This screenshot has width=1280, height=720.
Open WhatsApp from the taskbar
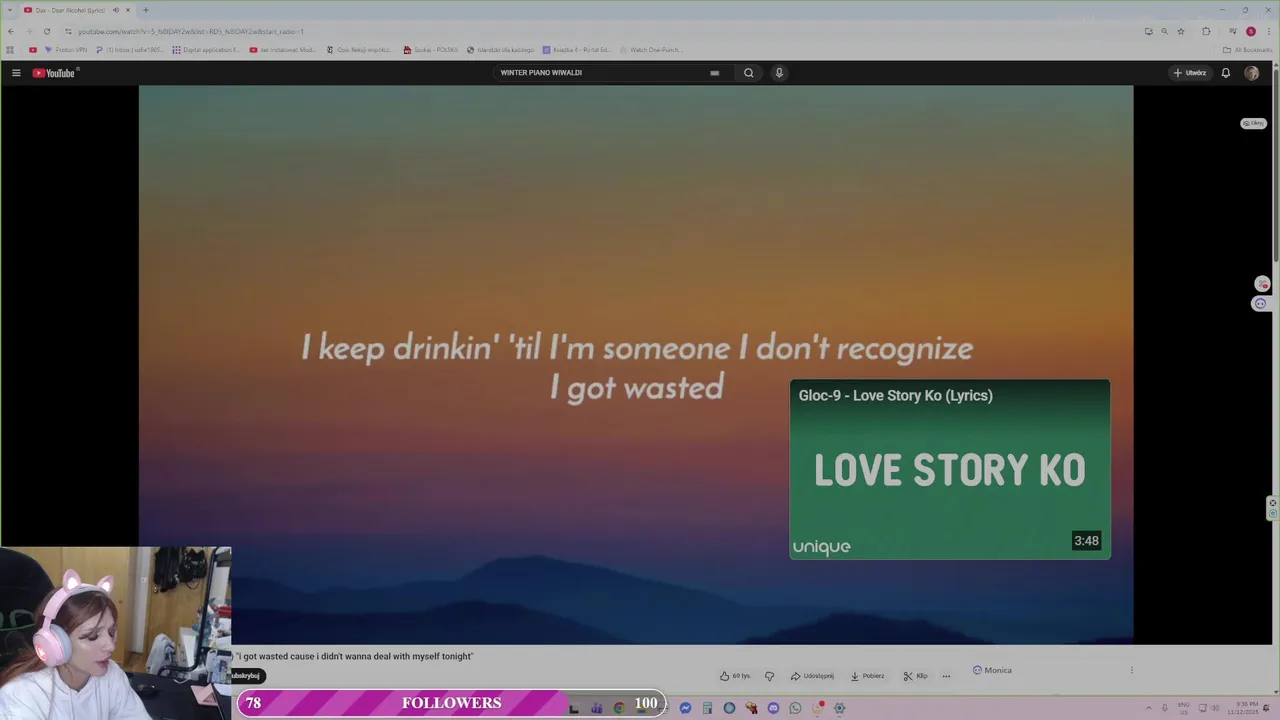click(x=795, y=708)
